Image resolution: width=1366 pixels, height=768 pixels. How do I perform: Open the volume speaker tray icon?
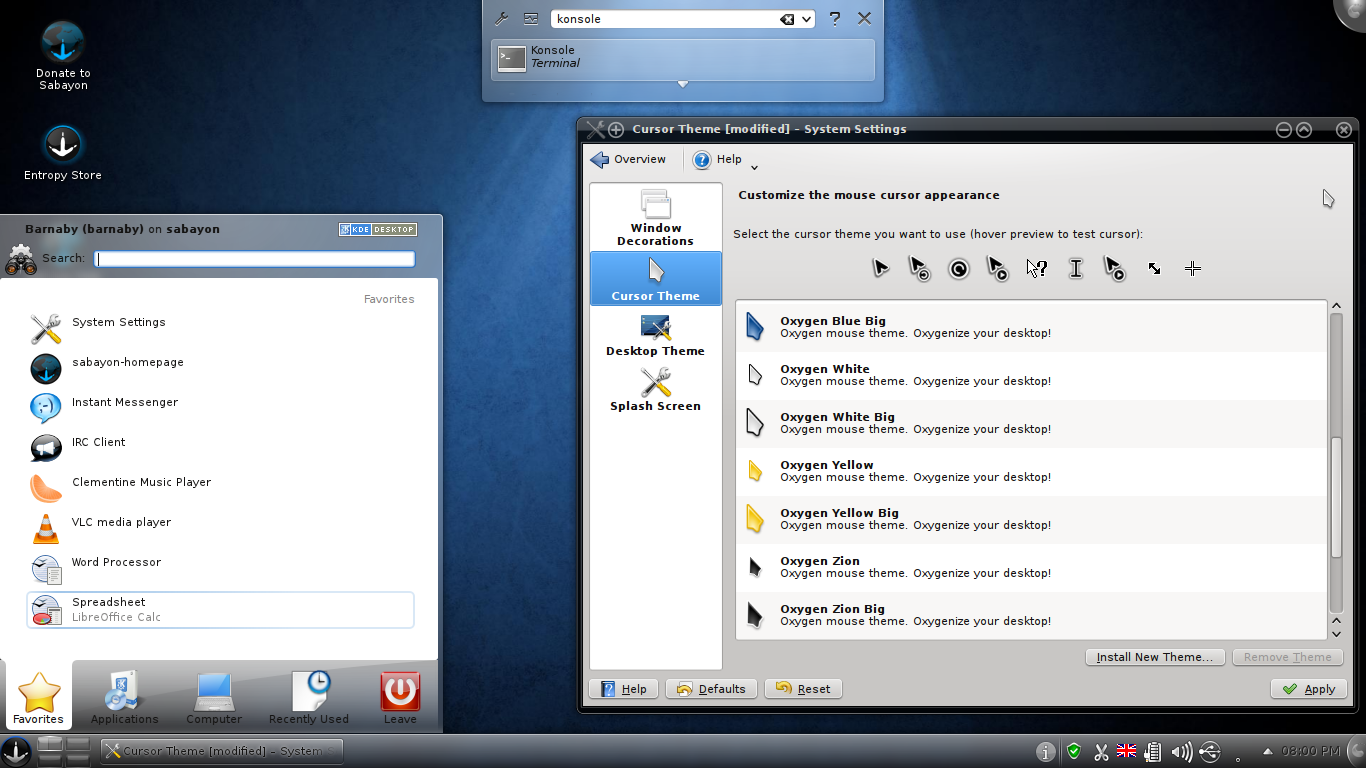tap(1181, 751)
